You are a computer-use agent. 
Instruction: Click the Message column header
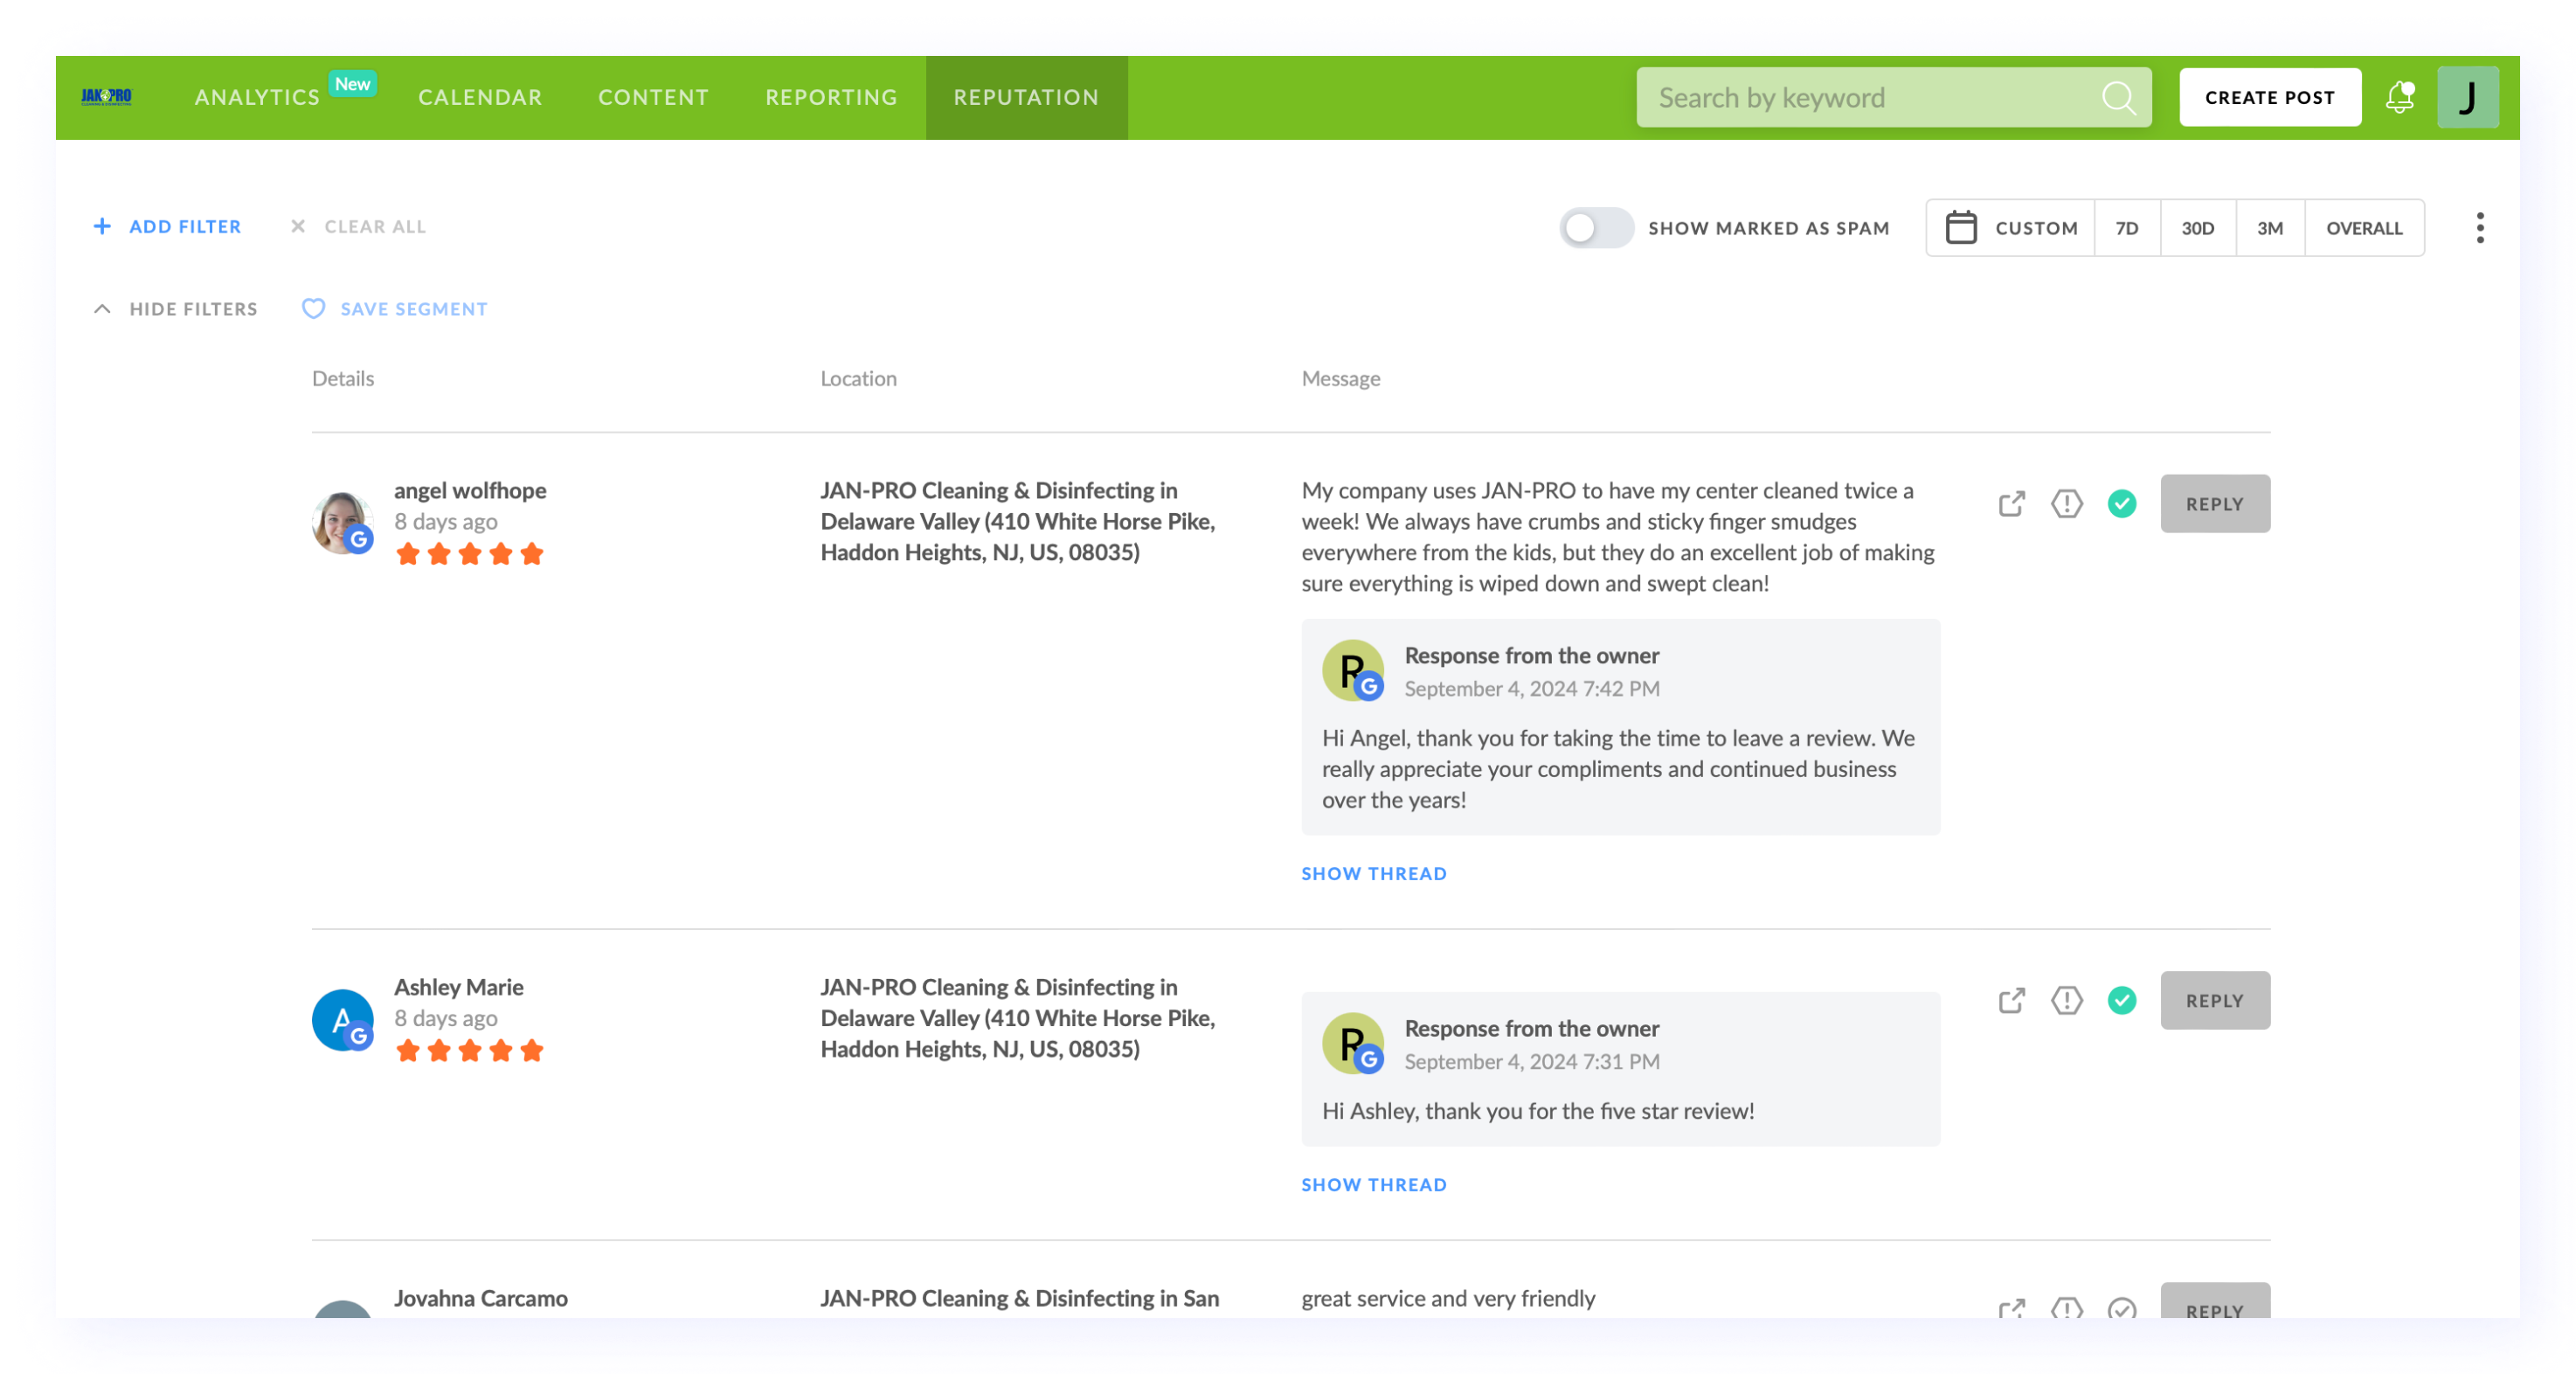pyautogui.click(x=1340, y=378)
